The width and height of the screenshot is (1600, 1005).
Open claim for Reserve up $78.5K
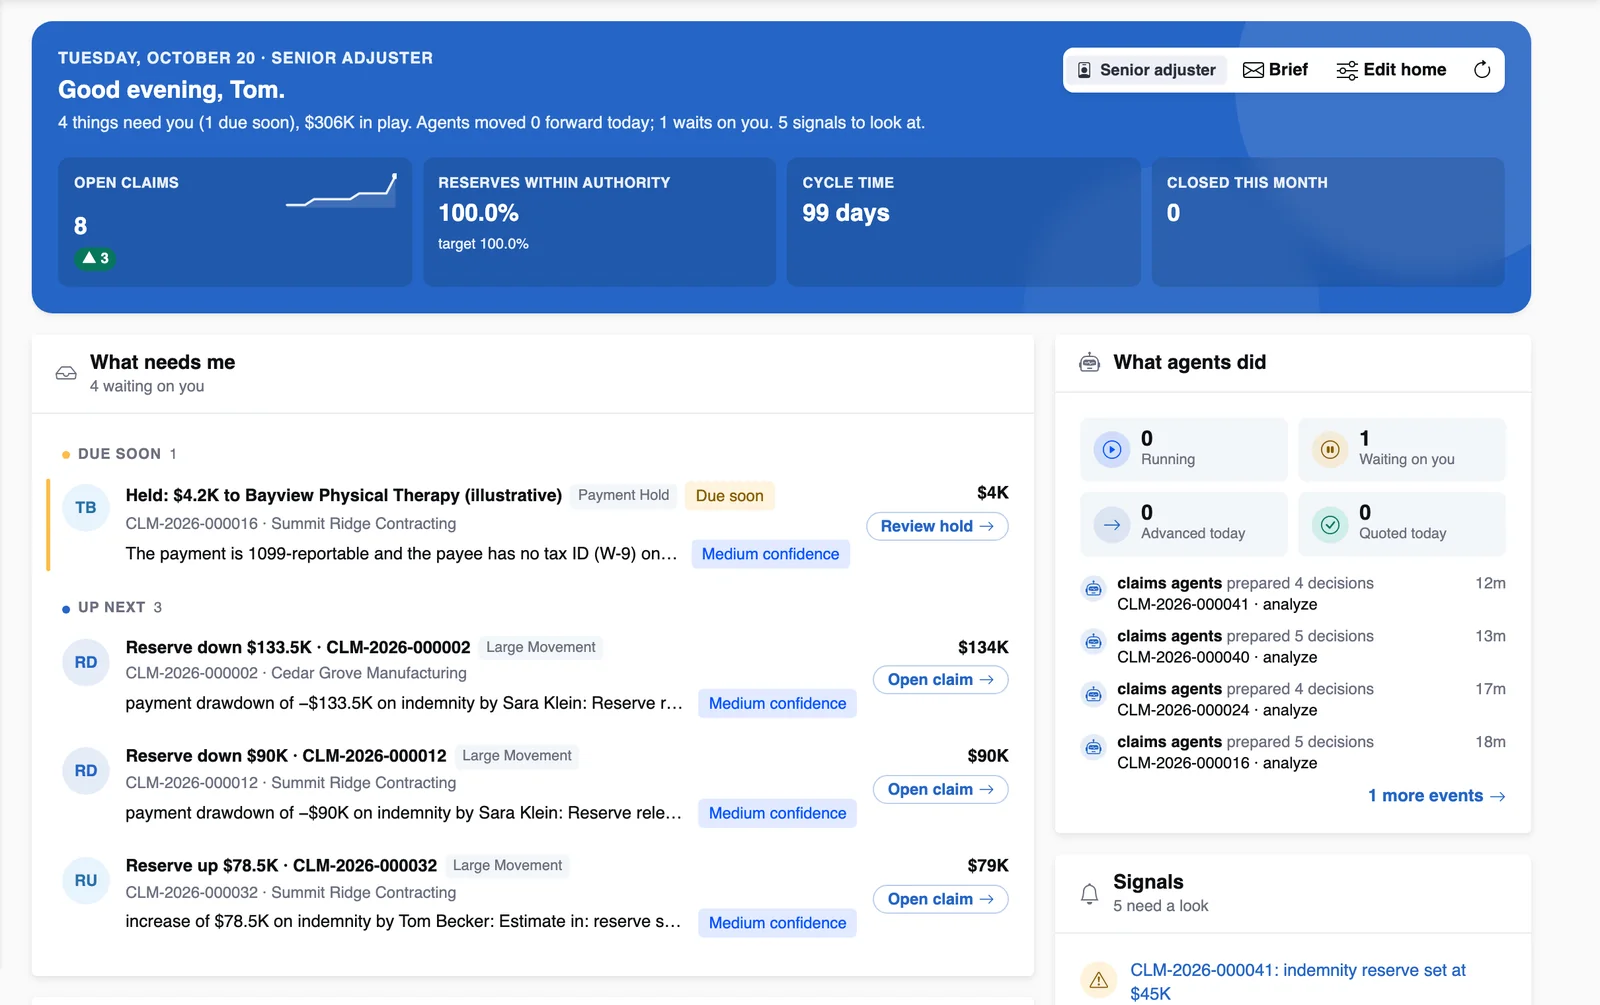(941, 900)
